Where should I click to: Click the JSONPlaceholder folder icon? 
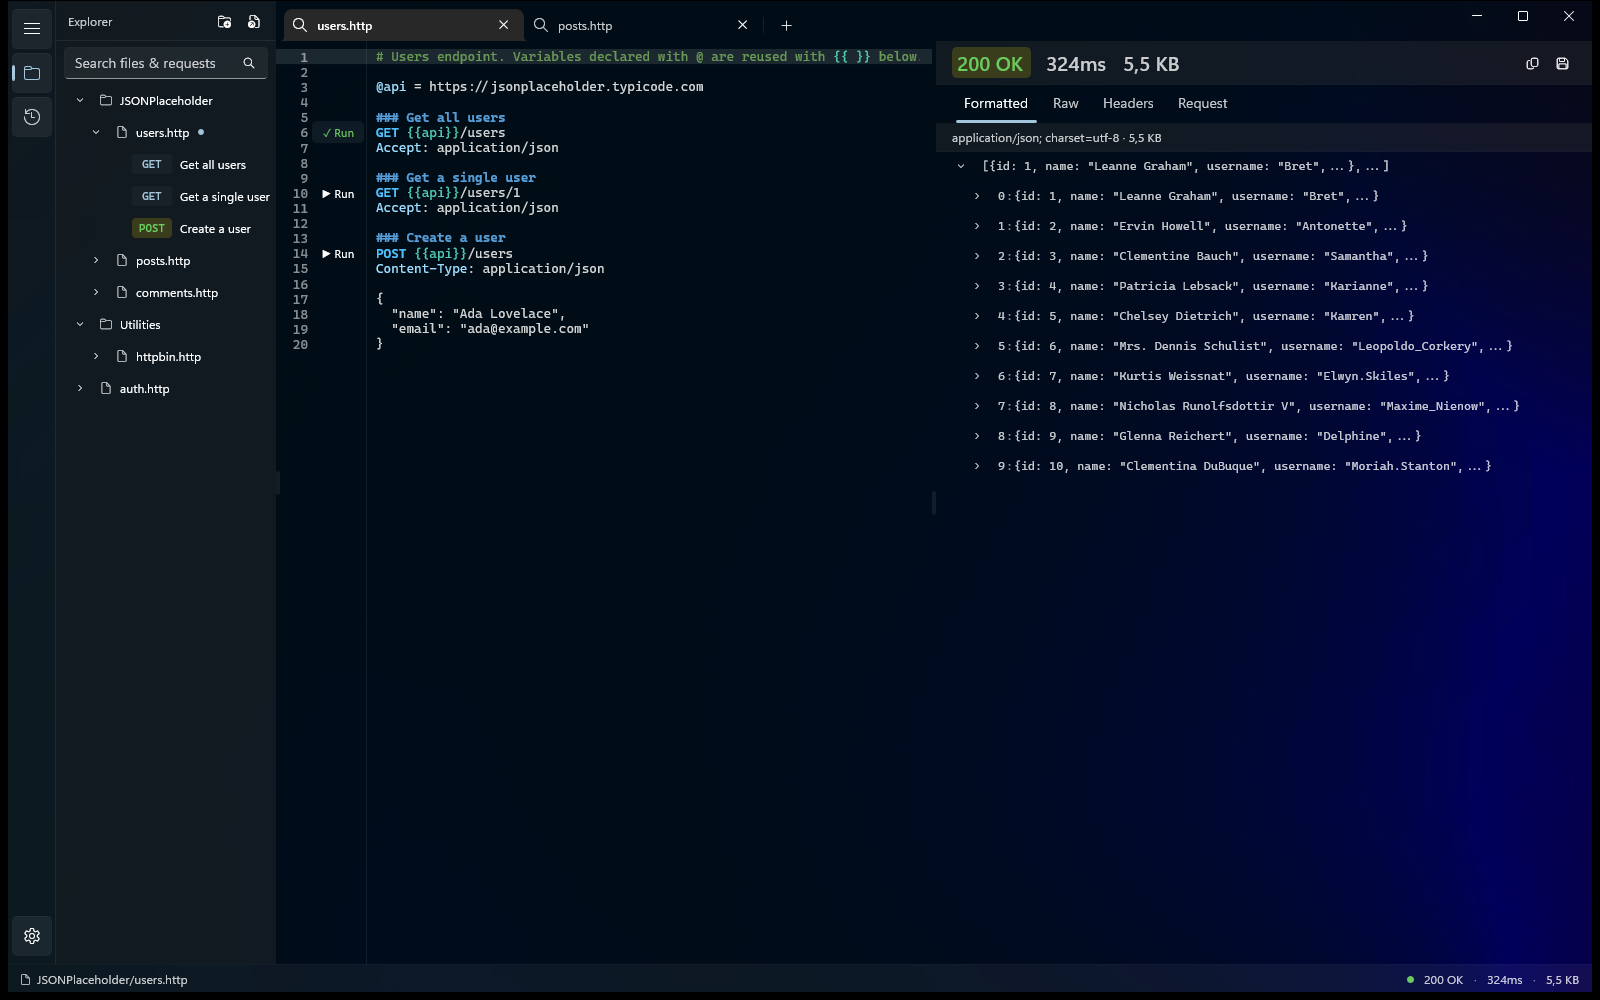click(106, 100)
